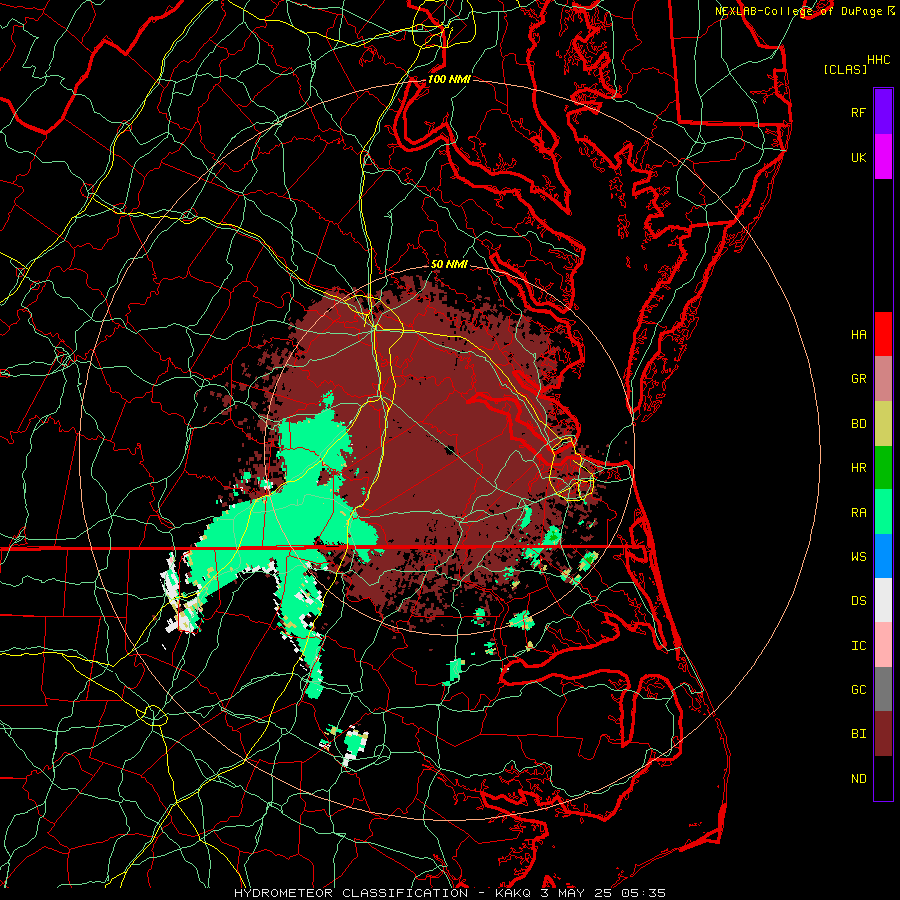The image size is (900, 900).
Task: Click the 50 NMI range ring label
Action: (449, 265)
